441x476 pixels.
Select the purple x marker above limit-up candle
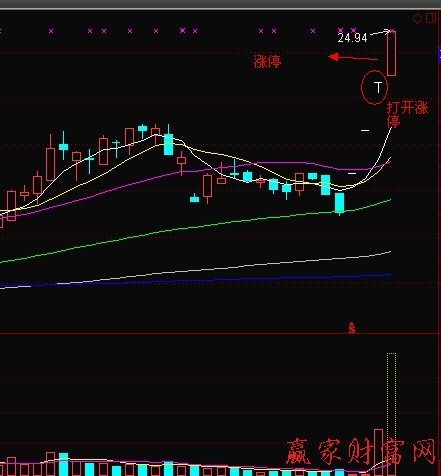[393, 31]
